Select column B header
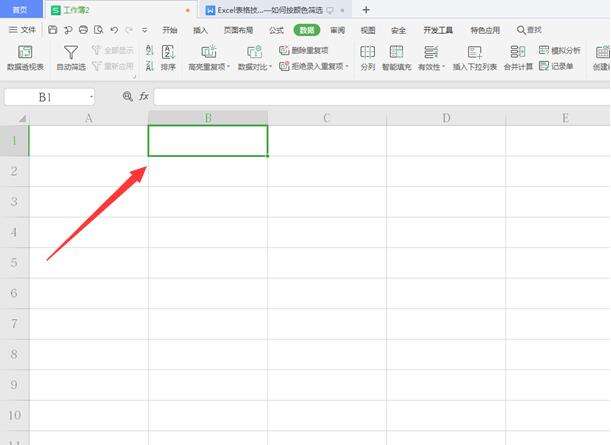611x445 pixels. pos(208,118)
